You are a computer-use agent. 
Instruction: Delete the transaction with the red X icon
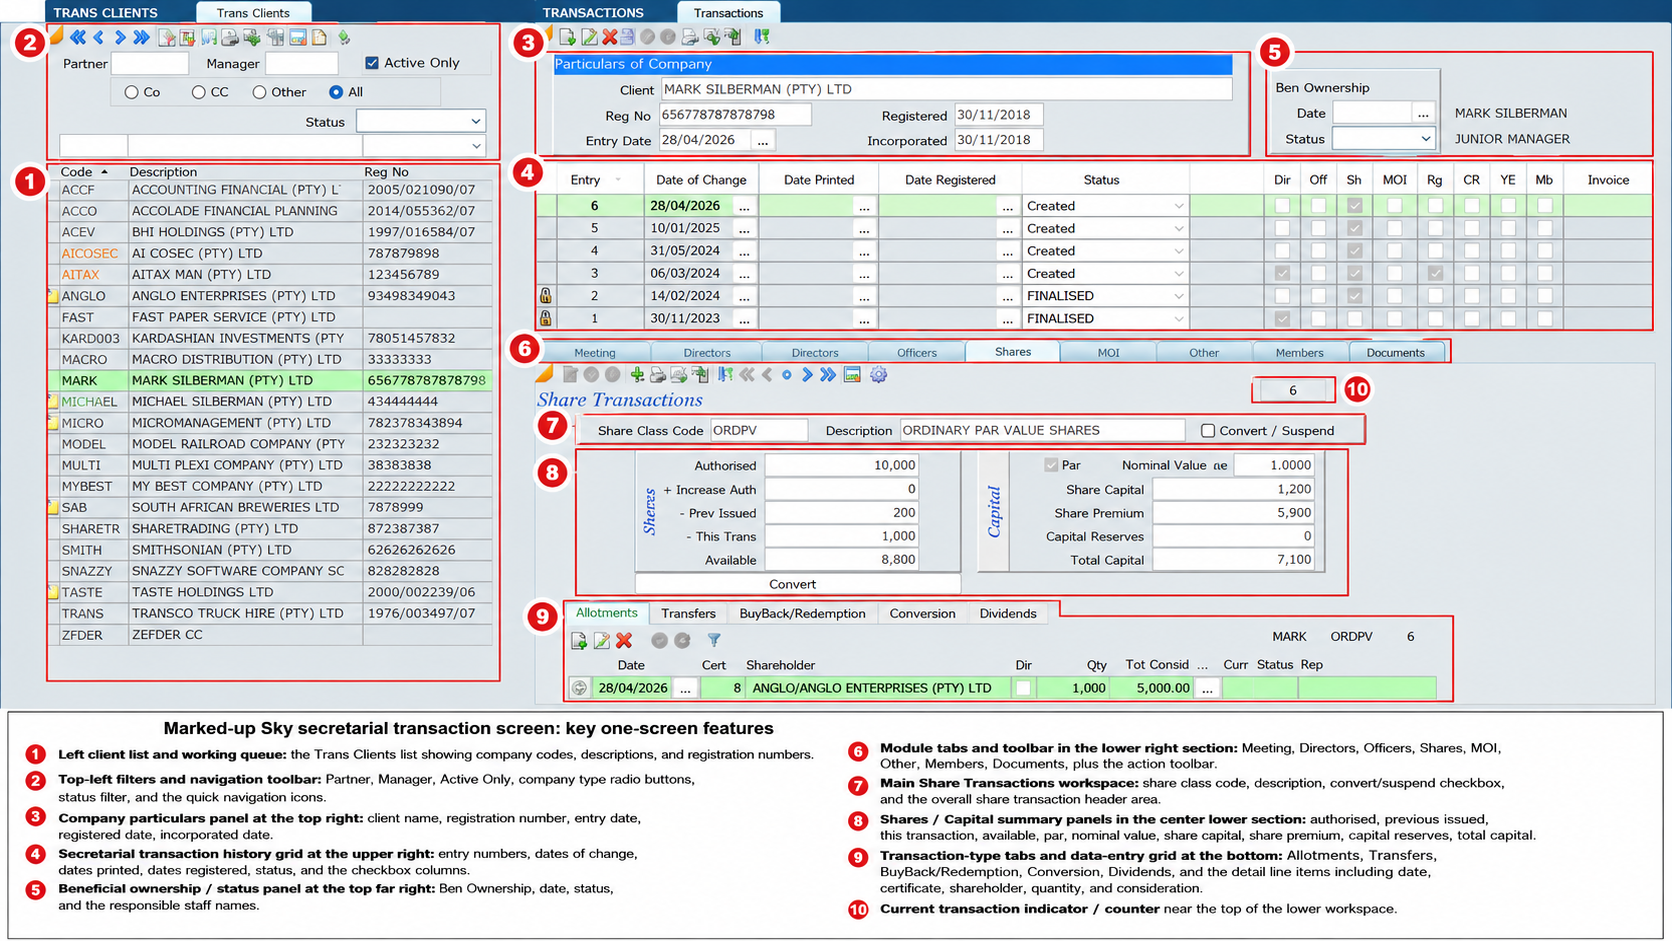(609, 37)
